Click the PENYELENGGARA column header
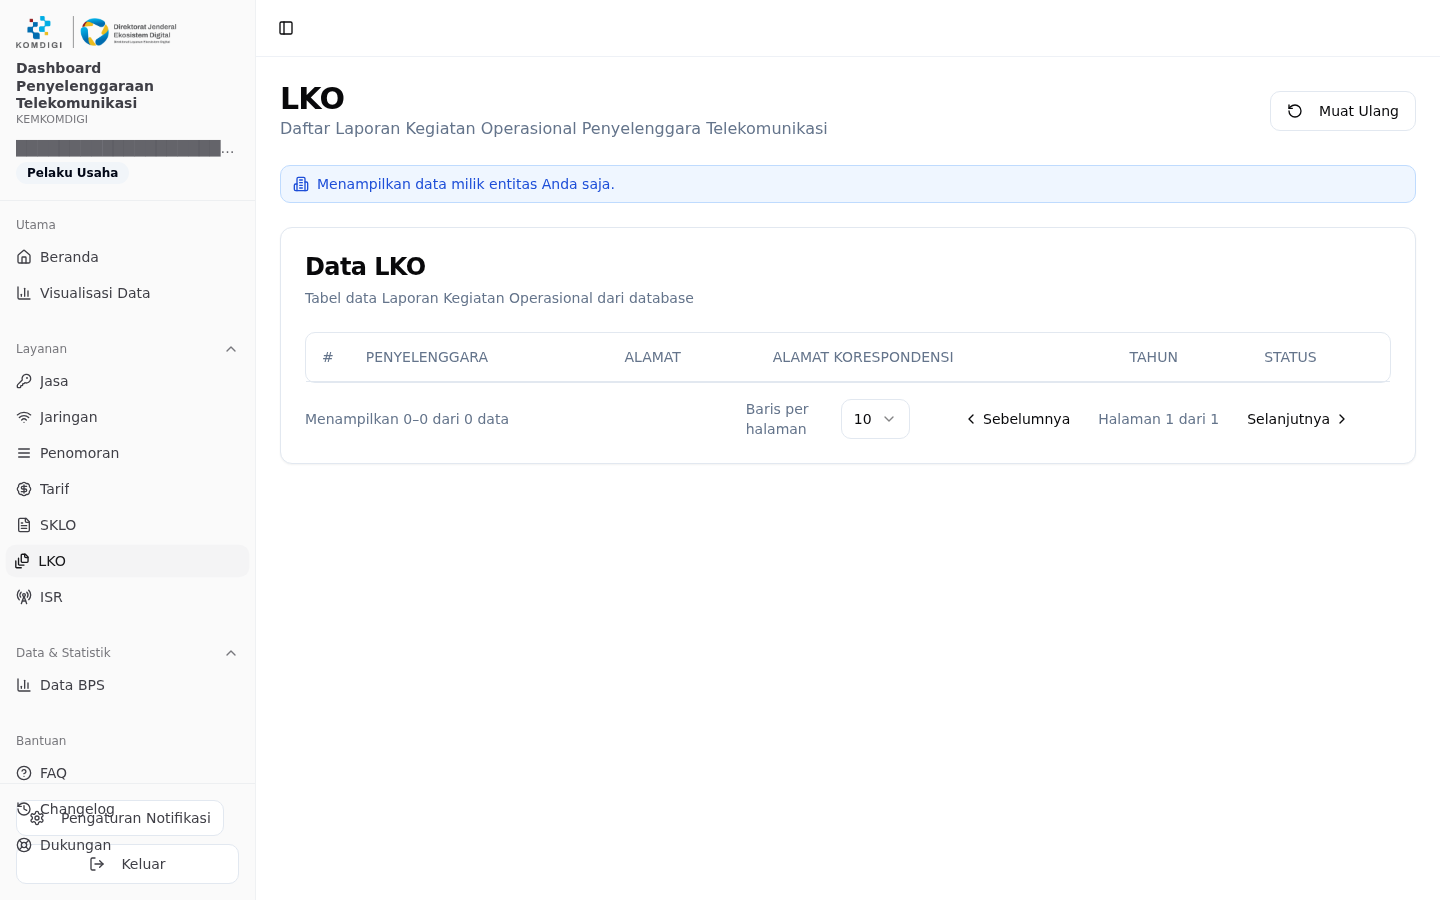 click(427, 357)
